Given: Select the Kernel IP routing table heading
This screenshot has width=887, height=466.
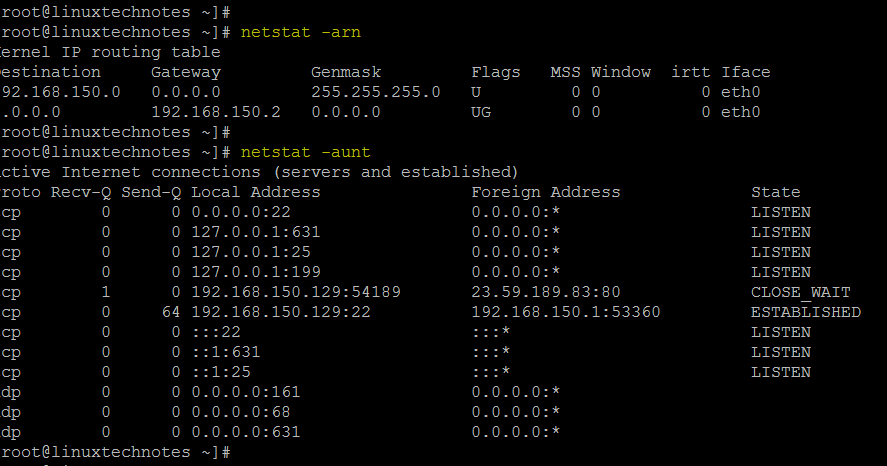Looking at the screenshot, I should (110, 52).
